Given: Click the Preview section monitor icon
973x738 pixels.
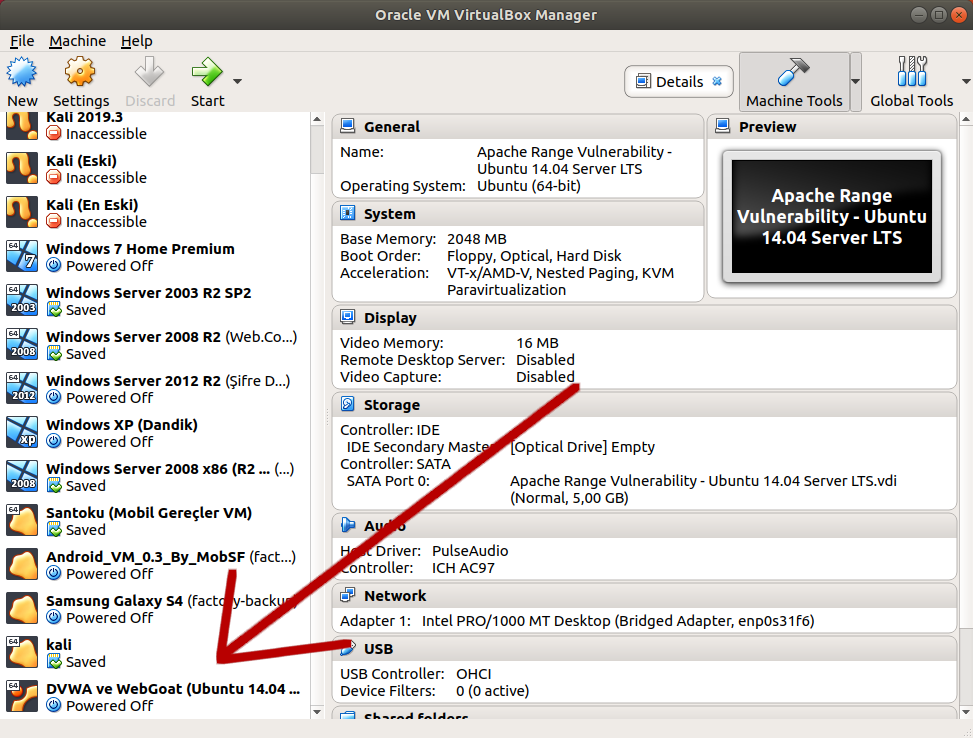Looking at the screenshot, I should coord(722,126).
